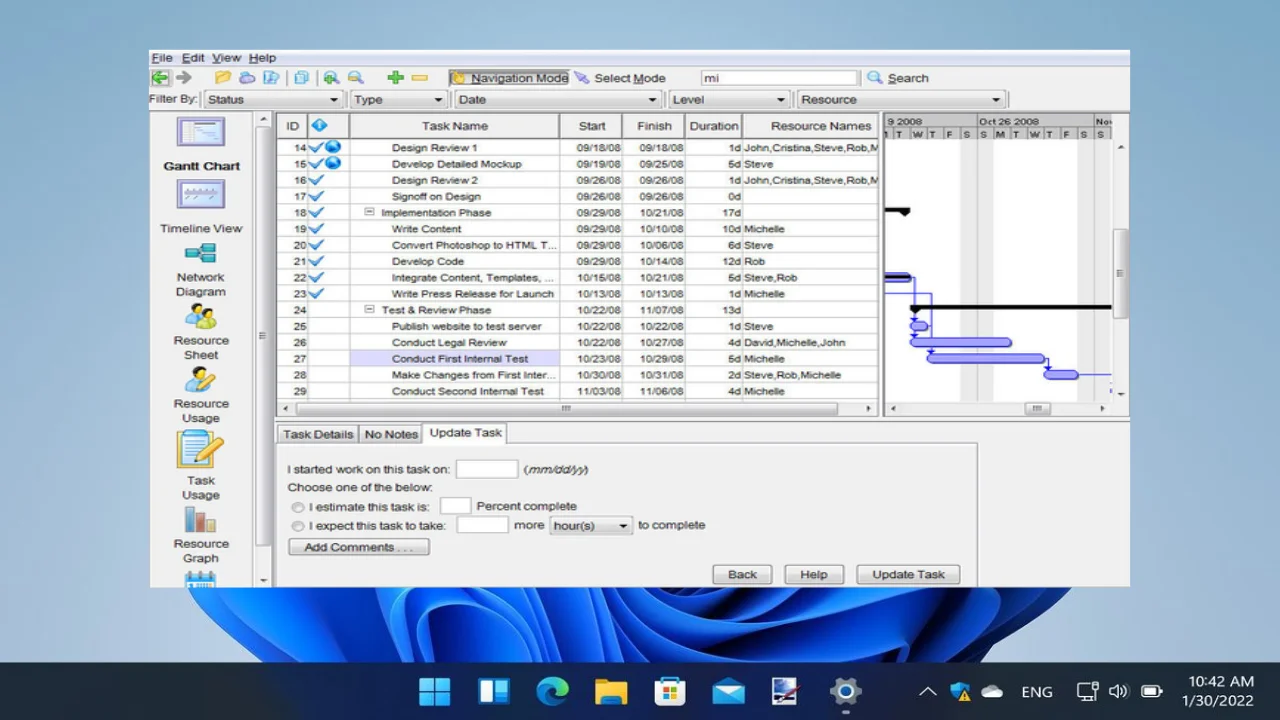The image size is (1280, 720).
Task: Click the Task Name column header
Action: point(455,126)
